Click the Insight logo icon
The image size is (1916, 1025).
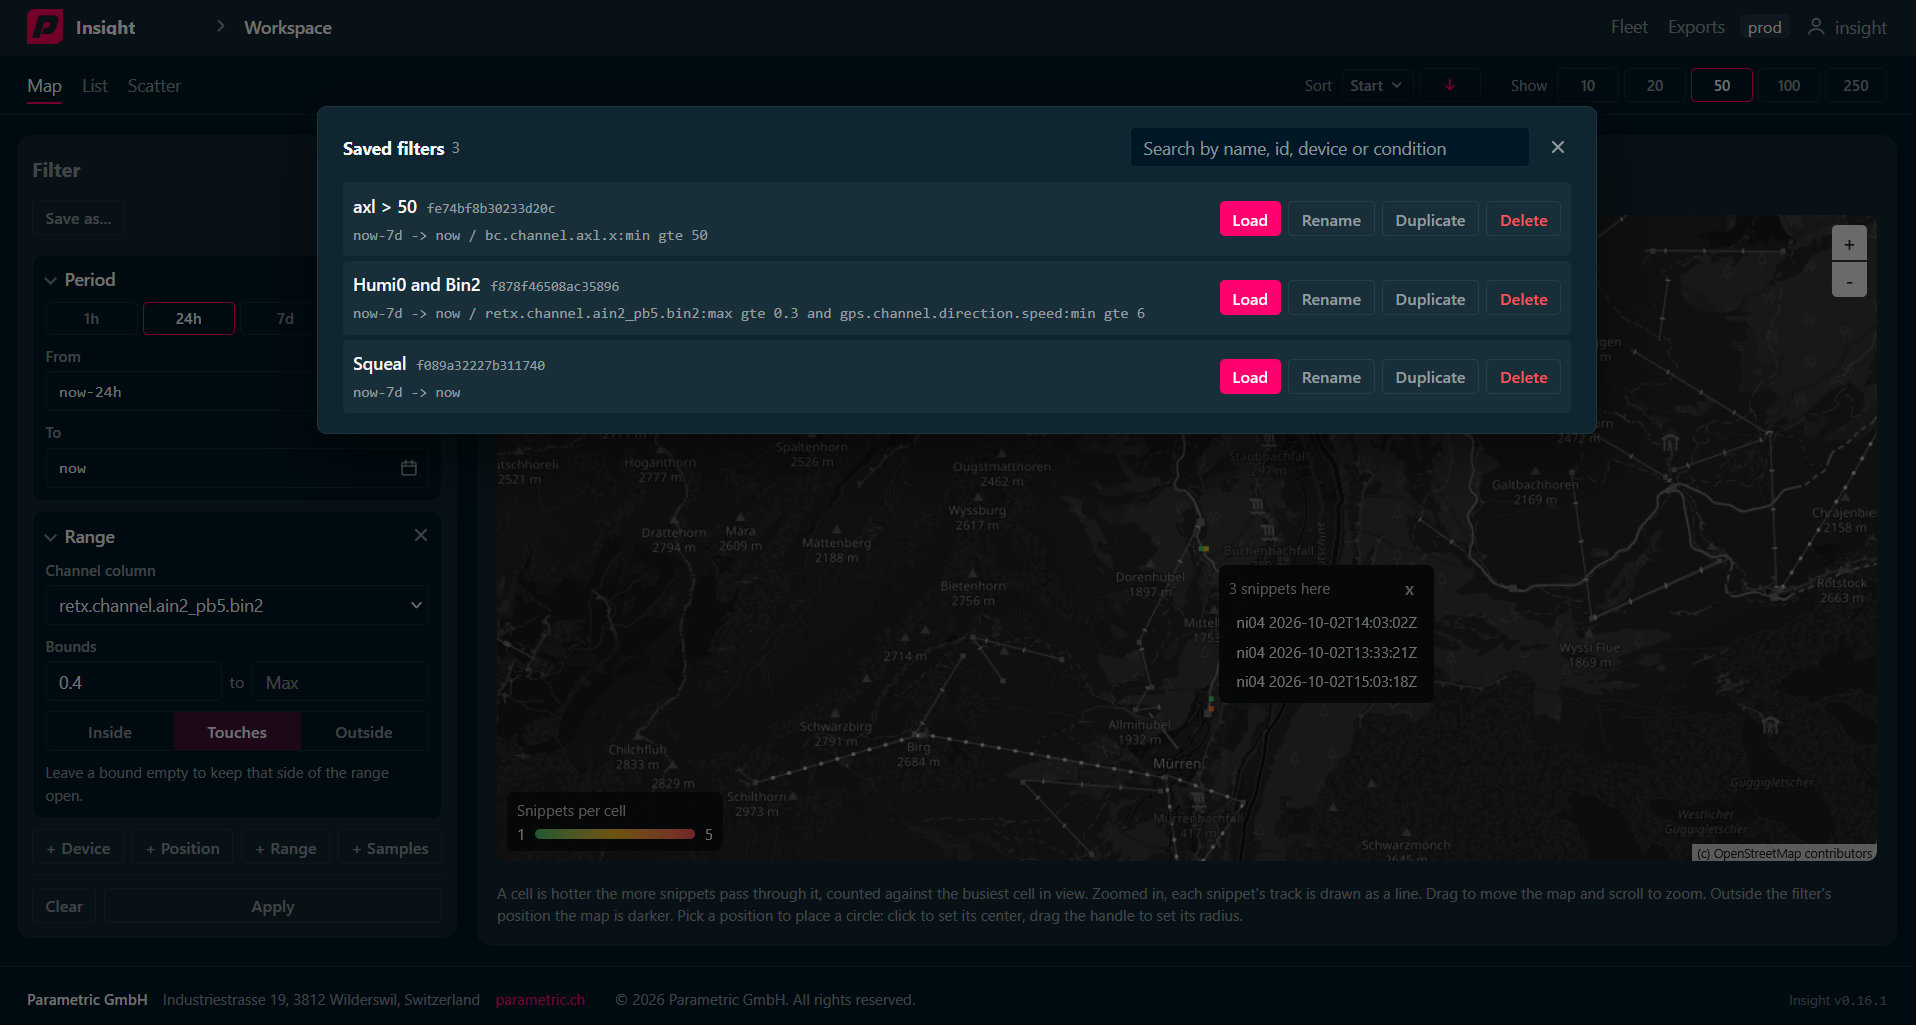[x=45, y=27]
